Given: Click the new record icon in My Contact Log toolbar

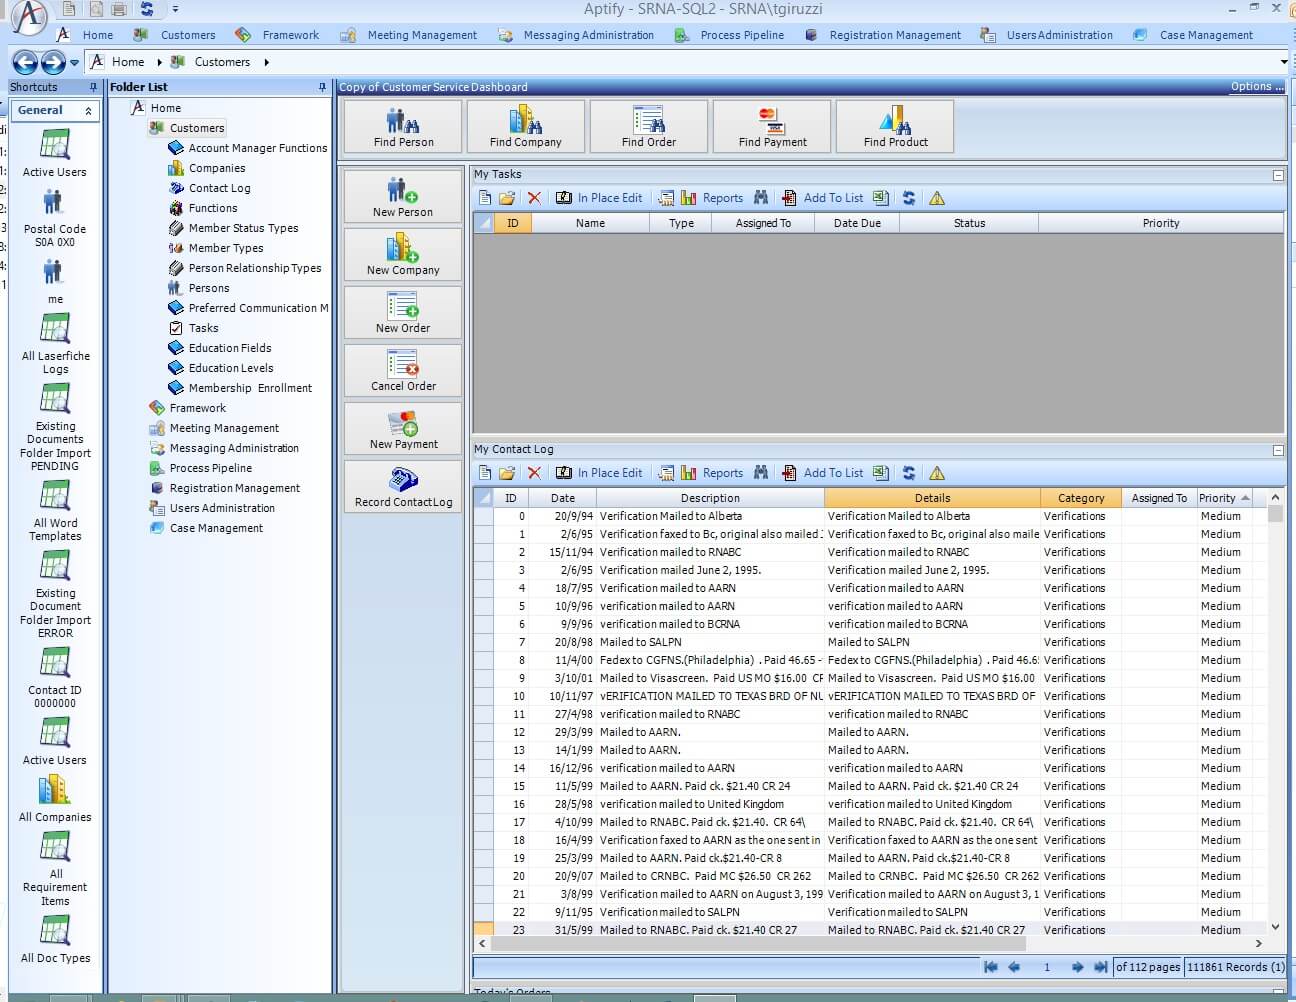Looking at the screenshot, I should 485,473.
